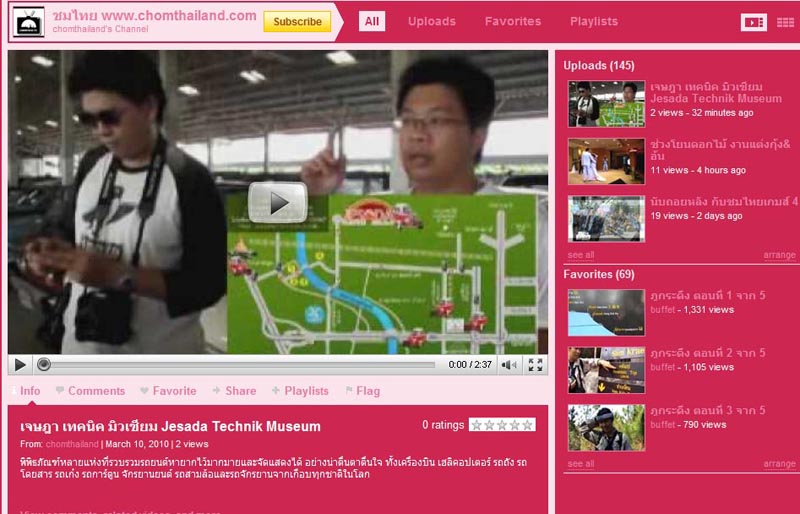This screenshot has height=514, width=800.
Task: Open the Playlists tab below video
Action: coord(301,391)
